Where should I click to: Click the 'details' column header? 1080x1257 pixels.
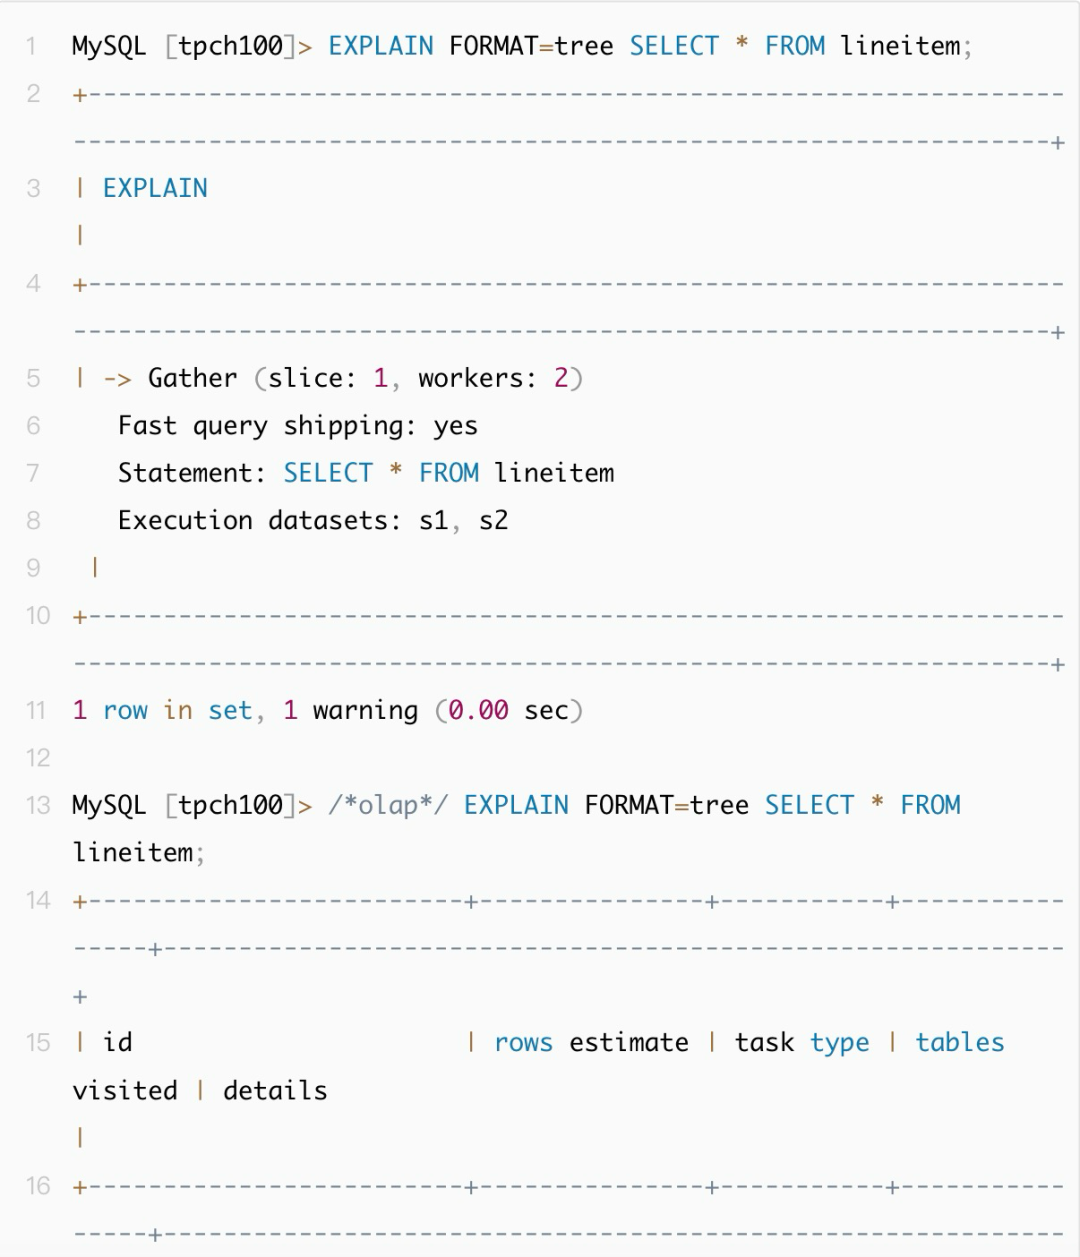276,1091
